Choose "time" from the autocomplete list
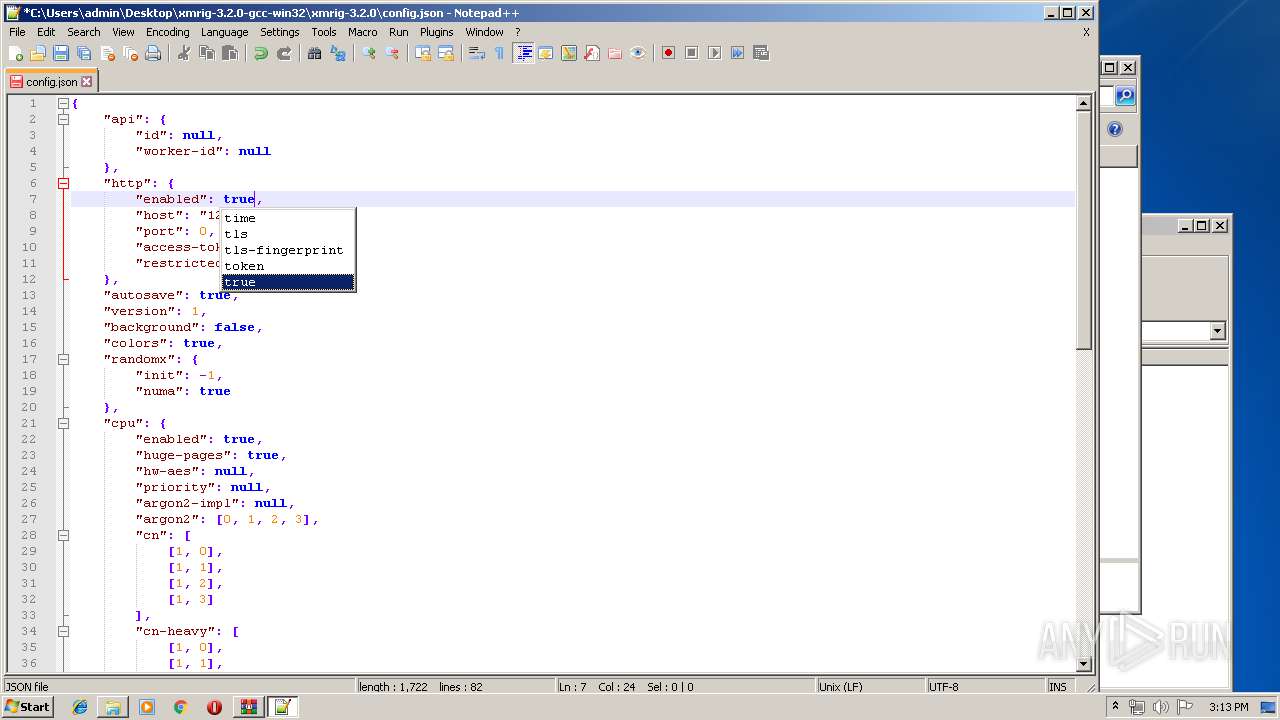The width and height of the screenshot is (1280, 720). click(288, 218)
